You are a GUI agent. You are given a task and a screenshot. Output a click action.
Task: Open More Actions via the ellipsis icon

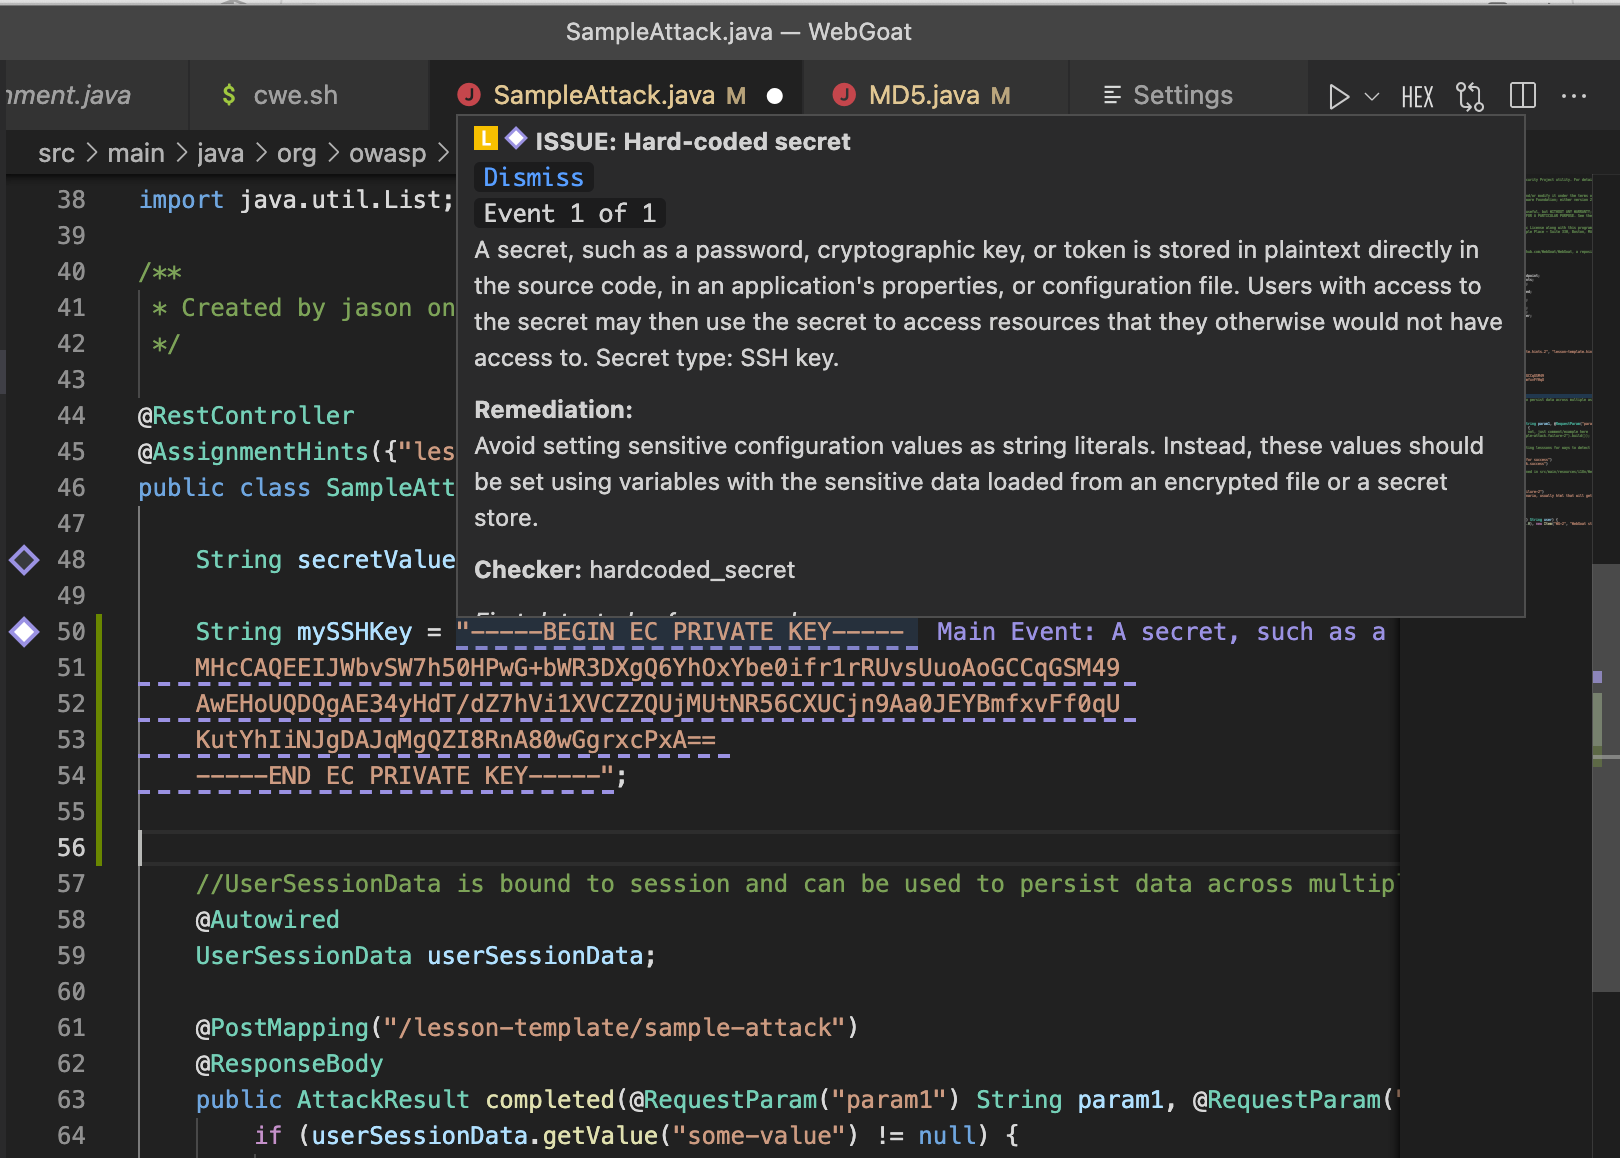coord(1574,96)
